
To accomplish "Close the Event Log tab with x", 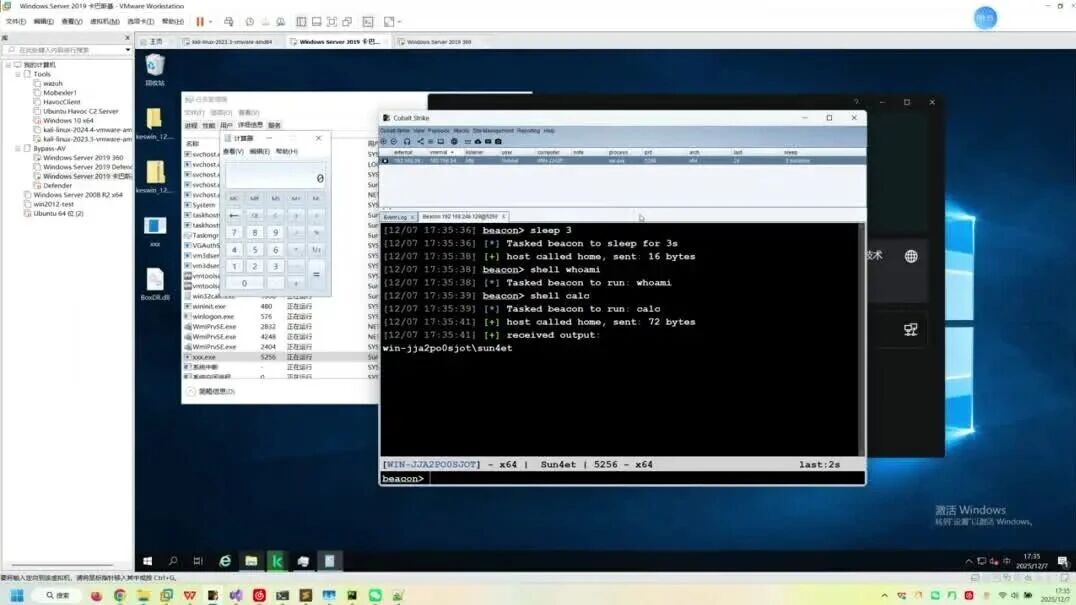I will pyautogui.click(x=412, y=217).
